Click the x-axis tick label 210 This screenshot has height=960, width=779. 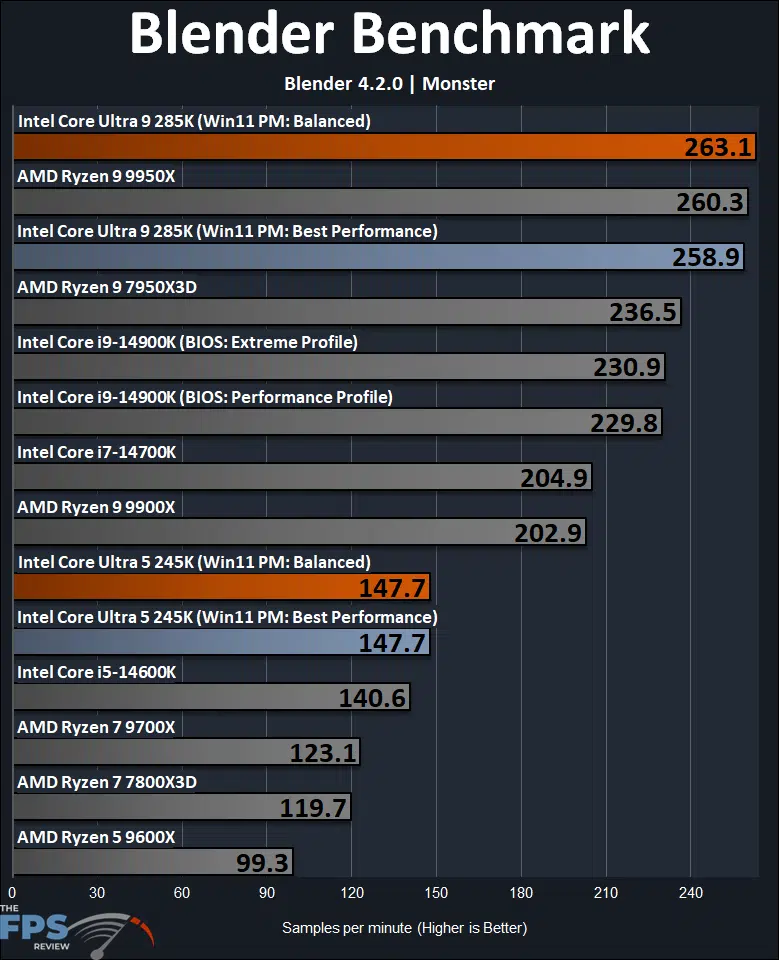pyautogui.click(x=606, y=893)
